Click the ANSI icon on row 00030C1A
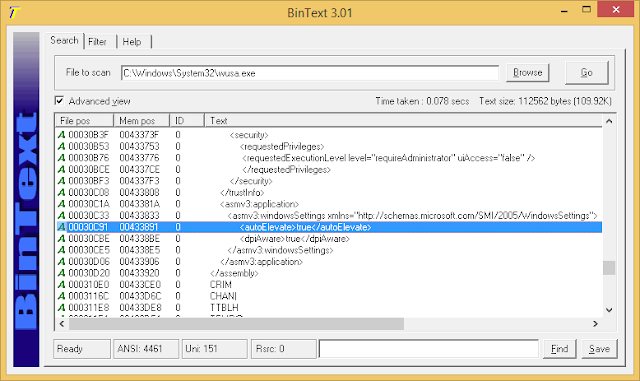This screenshot has height=381, width=640. point(61,204)
